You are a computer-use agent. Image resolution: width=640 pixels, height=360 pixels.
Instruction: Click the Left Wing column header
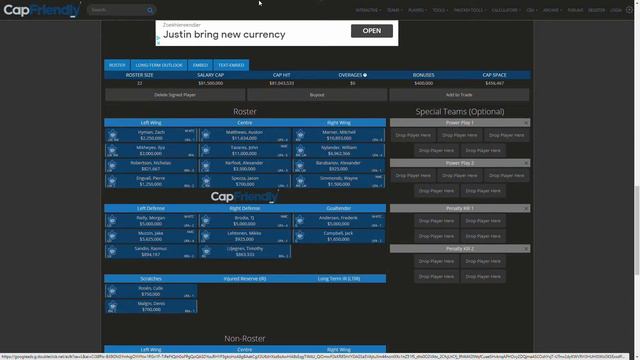pyautogui.click(x=151, y=123)
